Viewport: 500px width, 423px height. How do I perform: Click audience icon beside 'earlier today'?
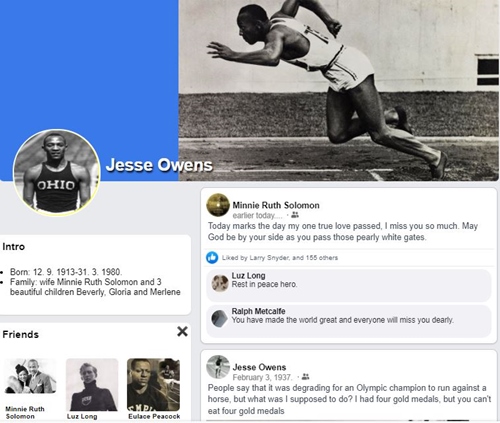[x=295, y=215]
